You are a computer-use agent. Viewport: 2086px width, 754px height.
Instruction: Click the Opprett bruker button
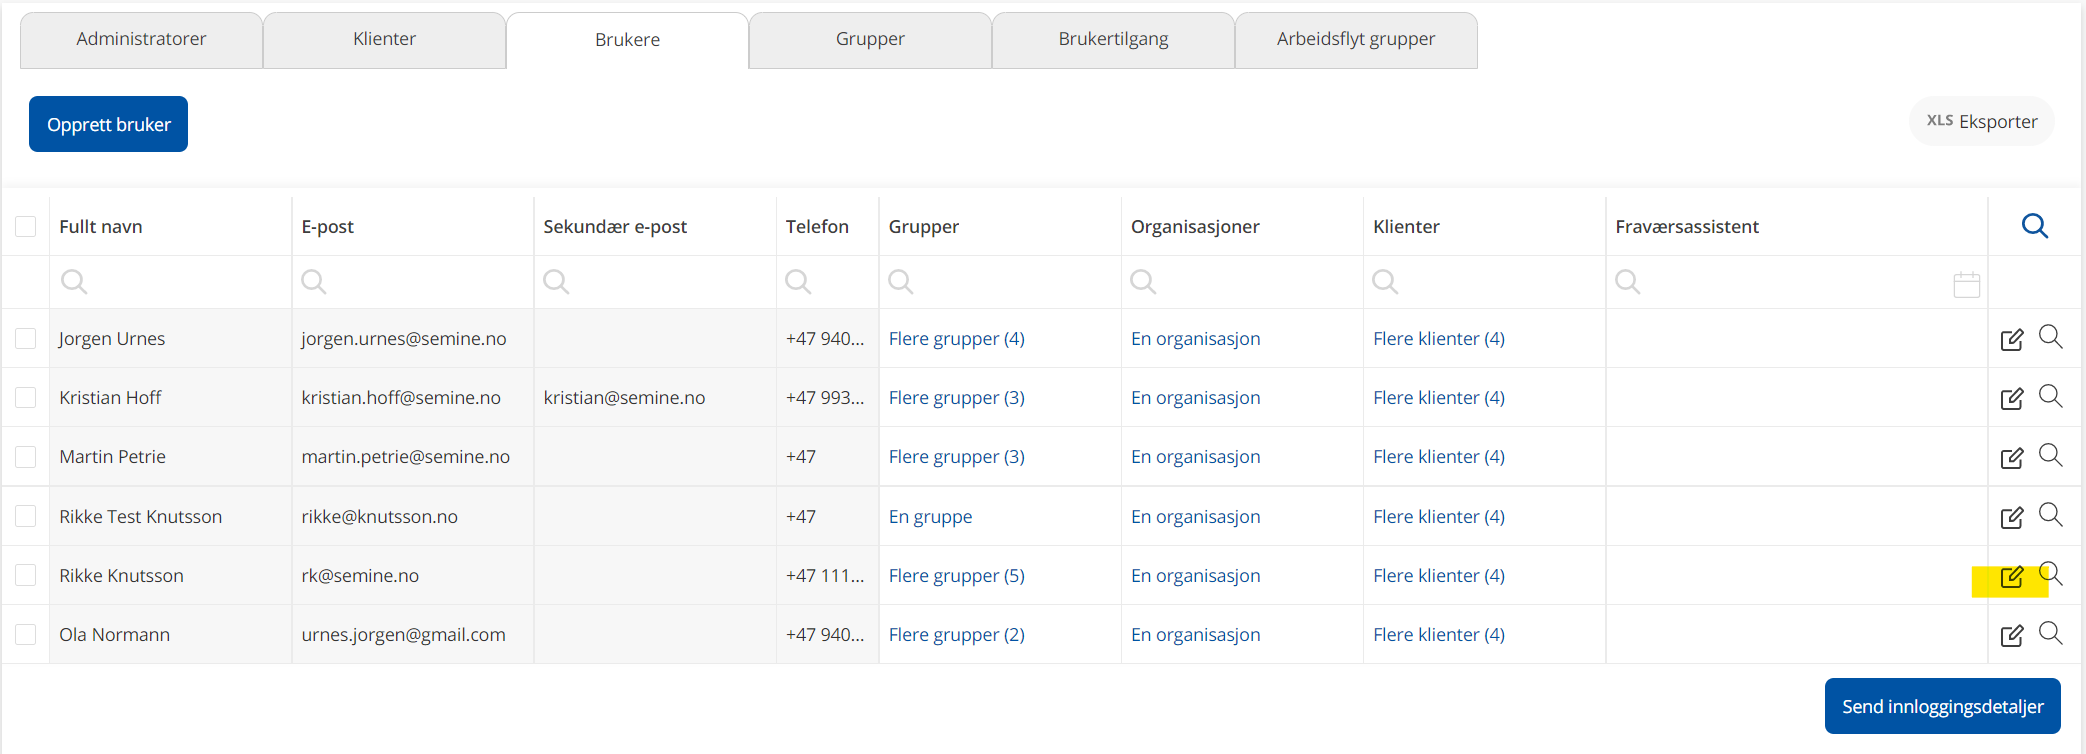coord(108,124)
